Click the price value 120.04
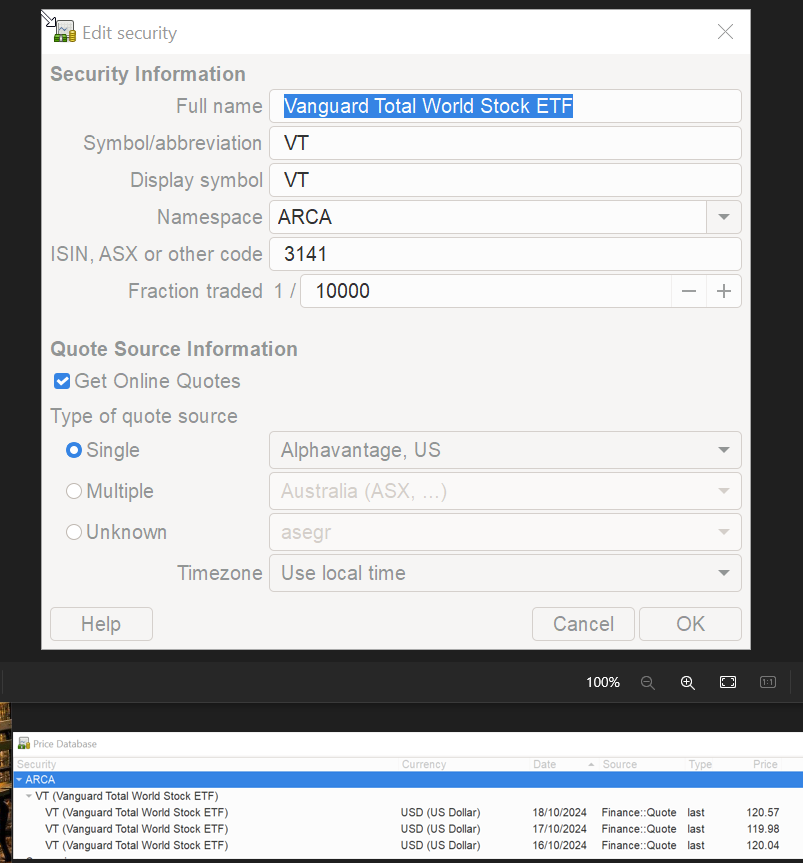Viewport: 803px width, 863px height. 763,845
